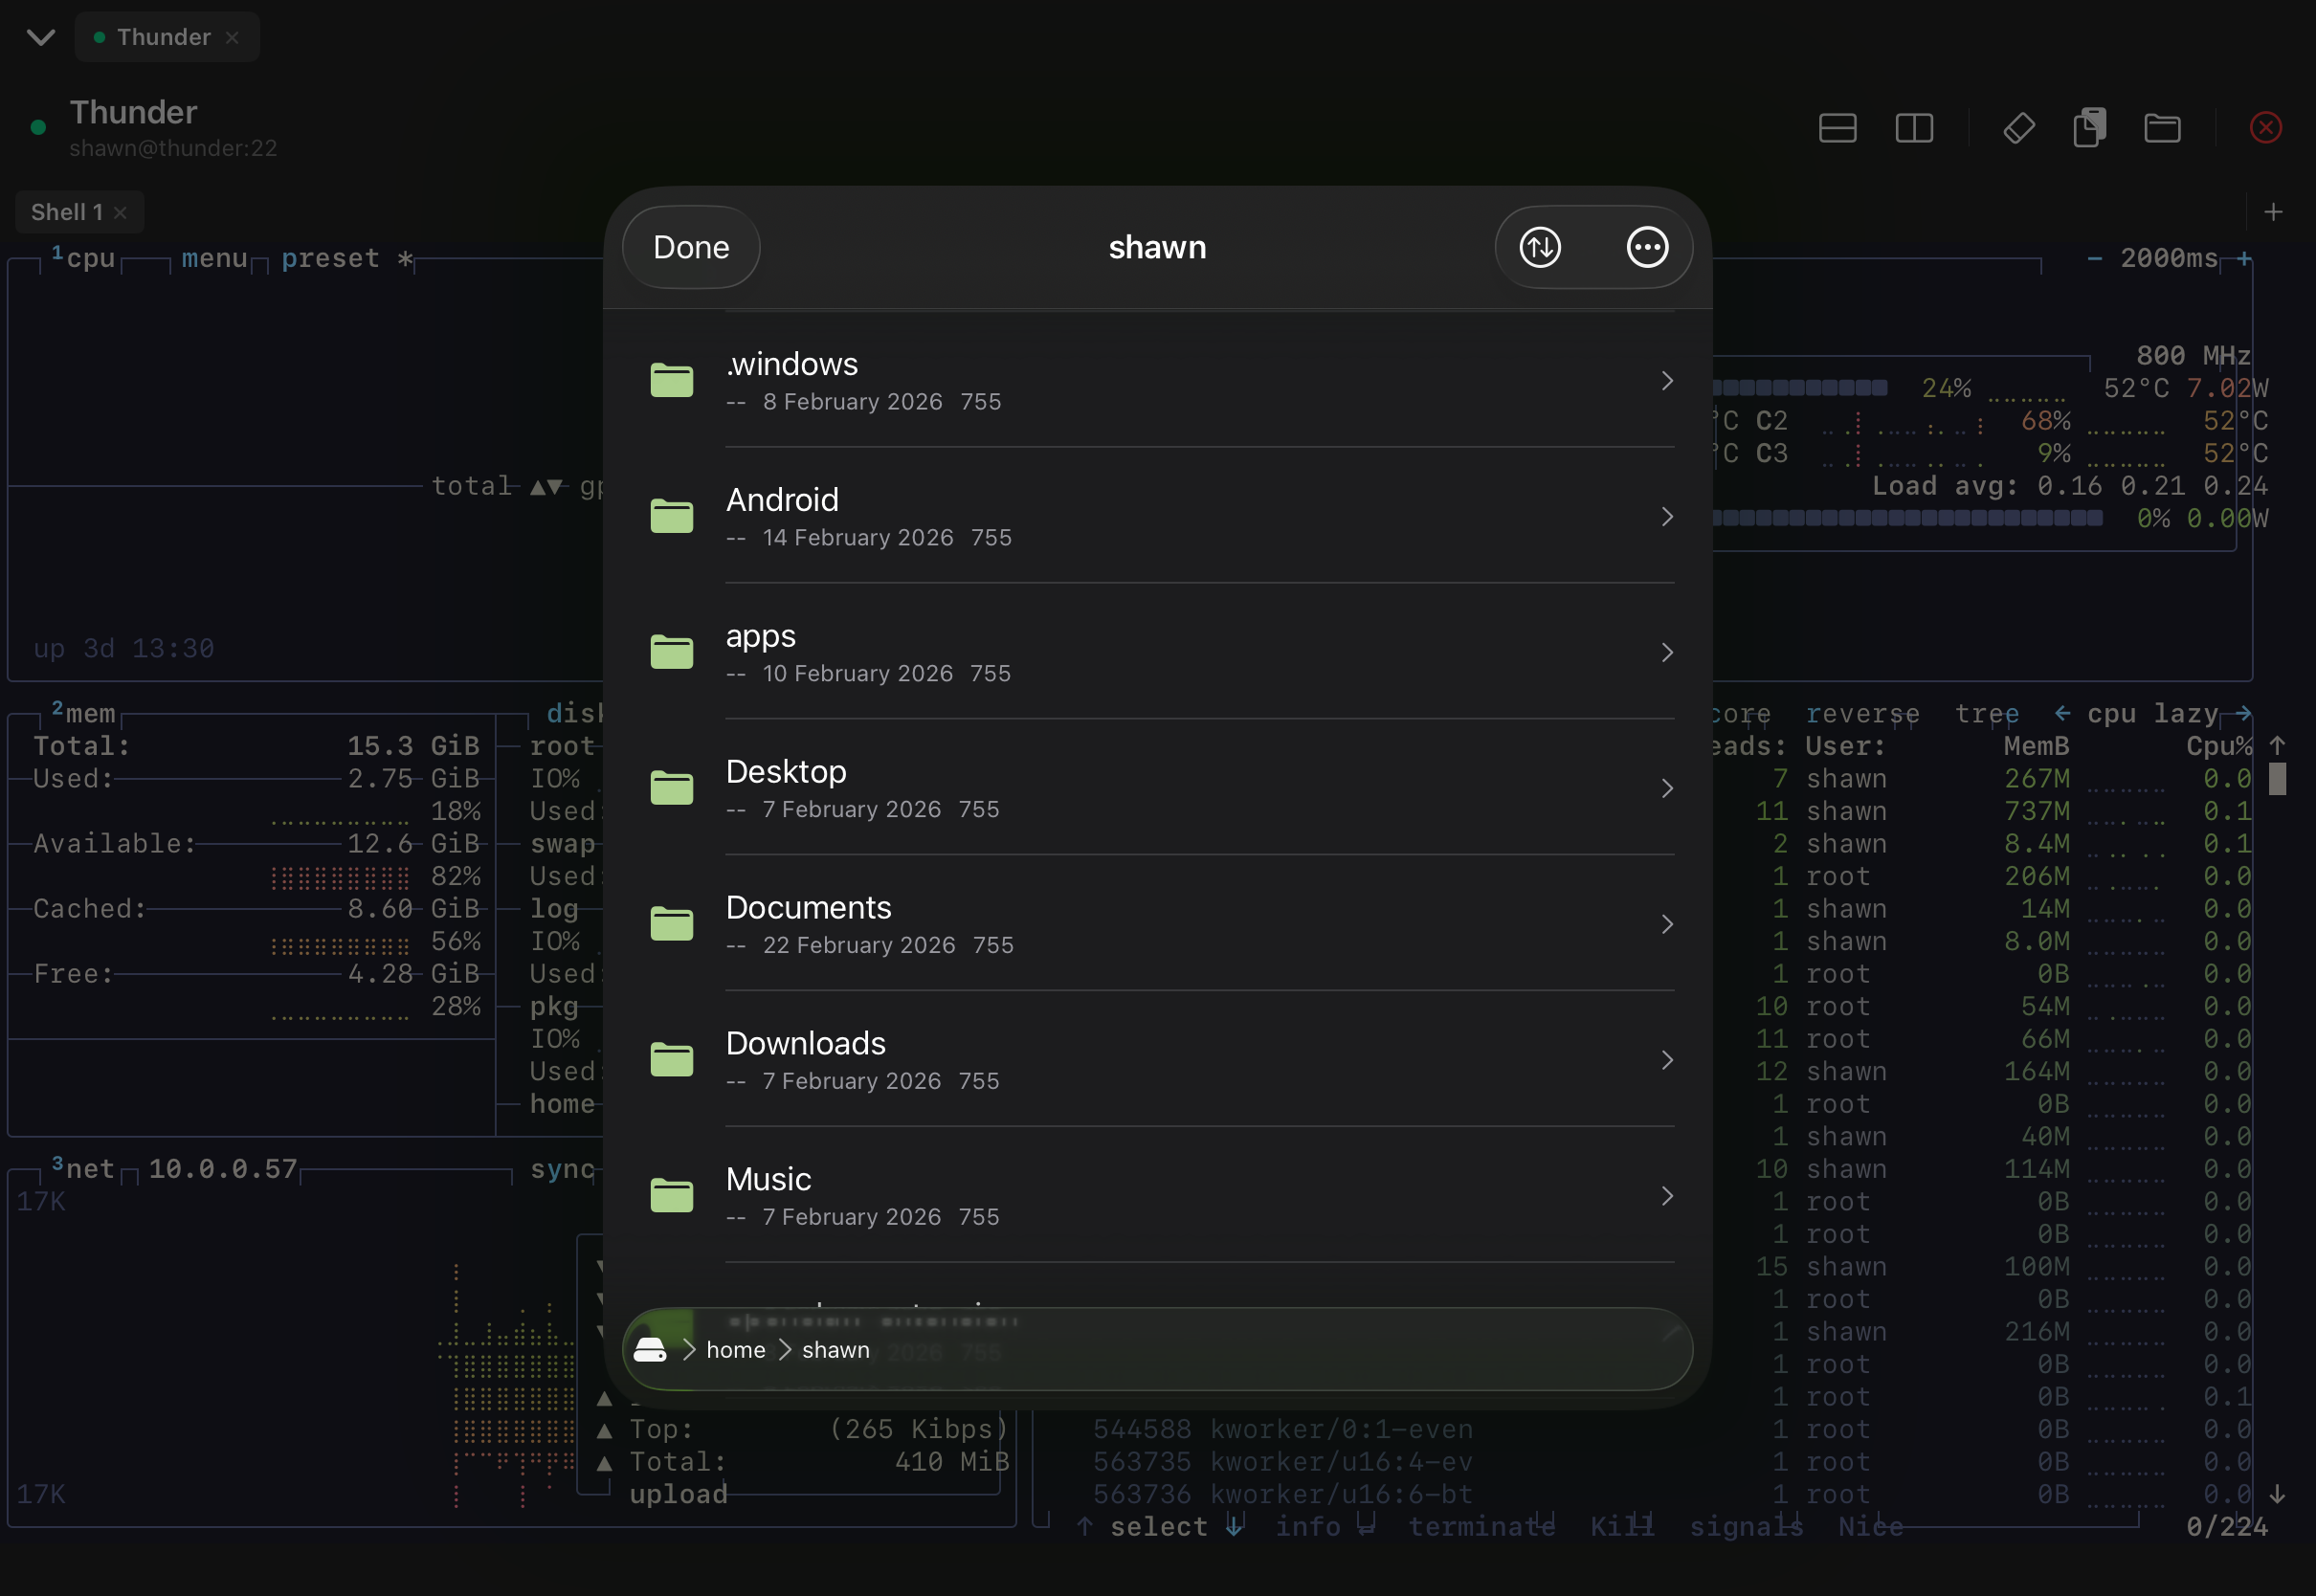Image resolution: width=2316 pixels, height=1596 pixels.
Task: Click the Done button
Action: pyautogui.click(x=689, y=247)
